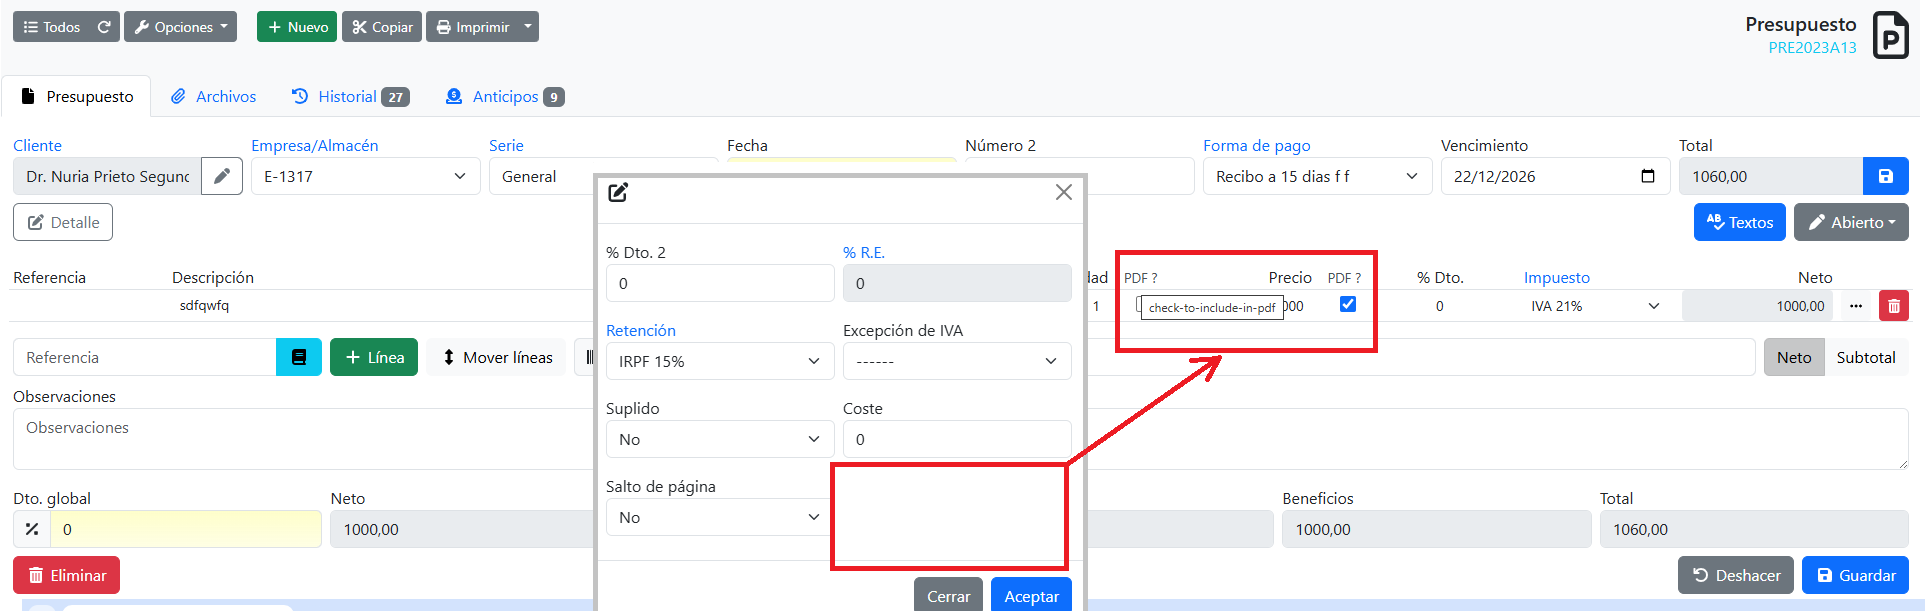The height and width of the screenshot is (611, 1930).
Task: Click into the Observaciones text area
Action: coord(300,440)
